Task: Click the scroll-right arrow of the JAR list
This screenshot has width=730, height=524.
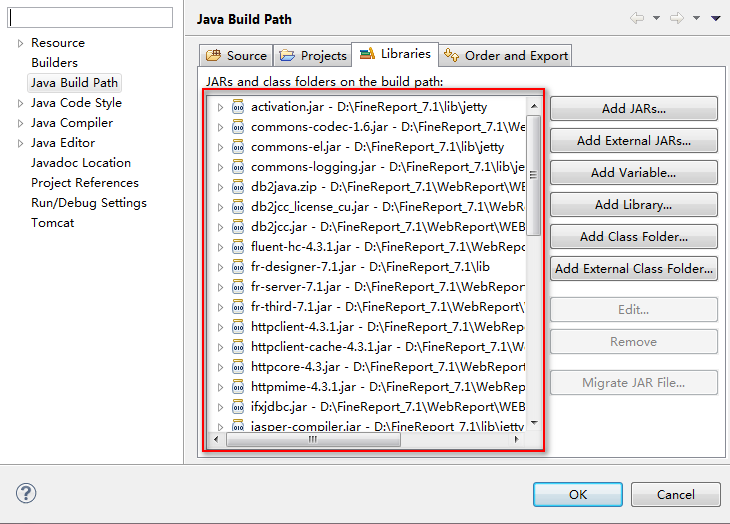Action: coord(516,439)
